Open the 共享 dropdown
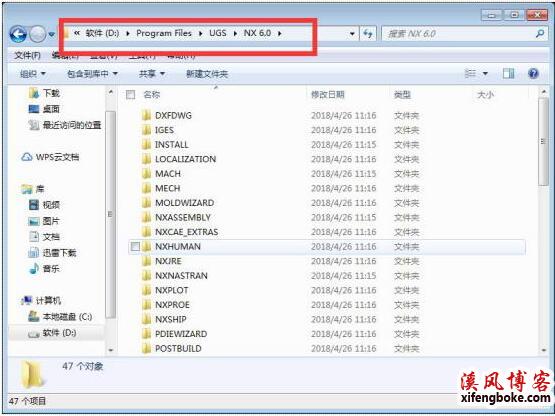 click(x=152, y=74)
